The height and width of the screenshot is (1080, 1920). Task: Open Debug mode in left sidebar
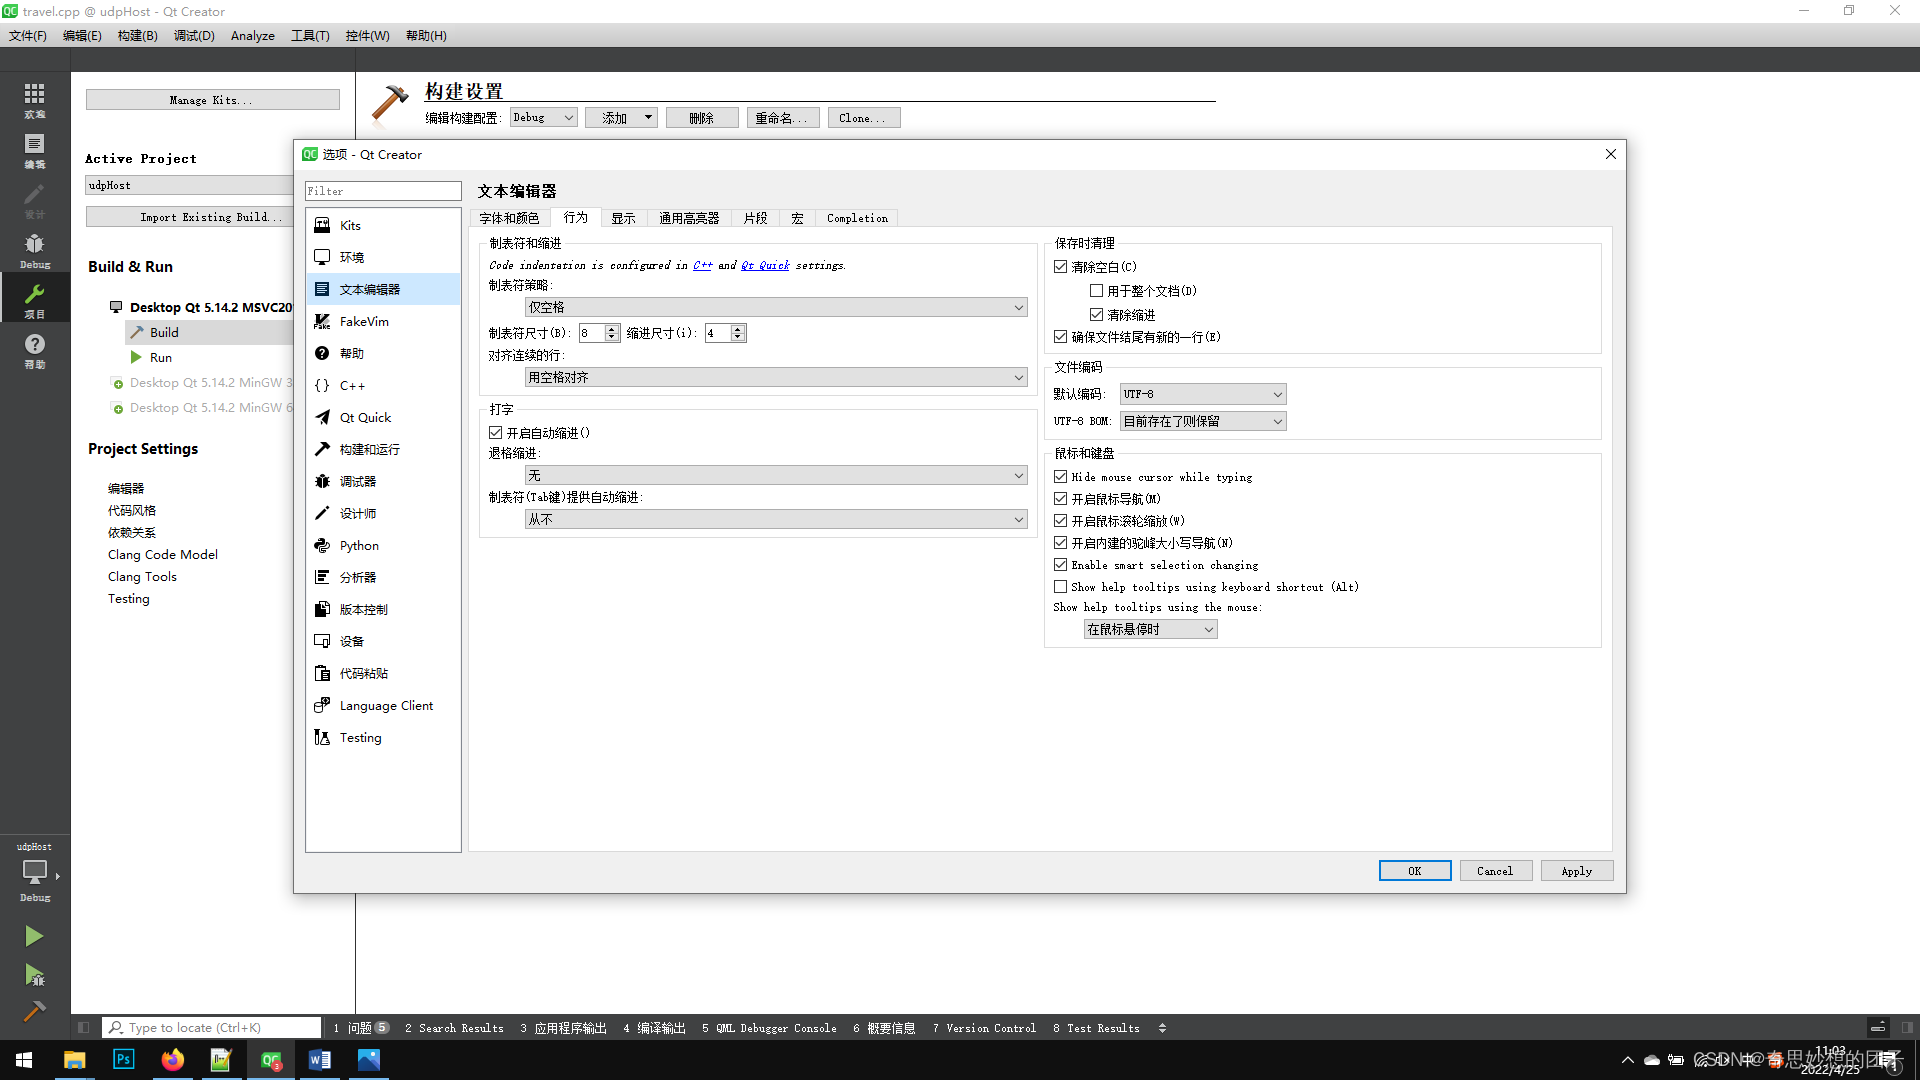34,249
